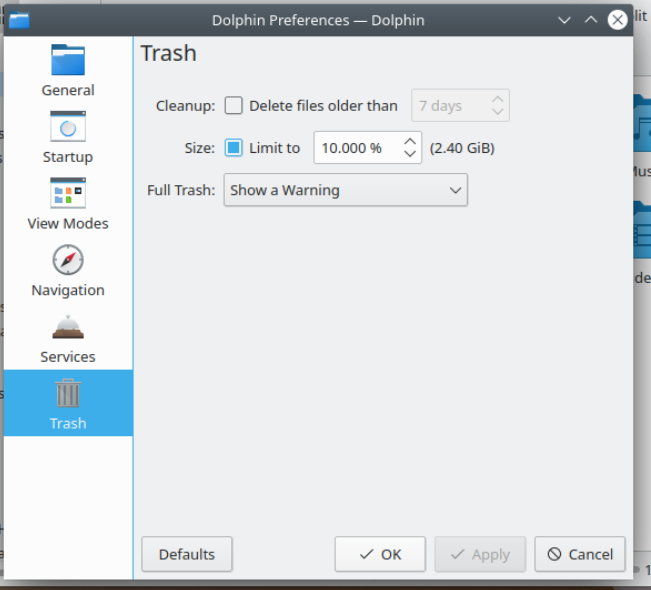The image size is (651, 590).
Task: Click the View Modes label in sidebar
Action: [68, 223]
